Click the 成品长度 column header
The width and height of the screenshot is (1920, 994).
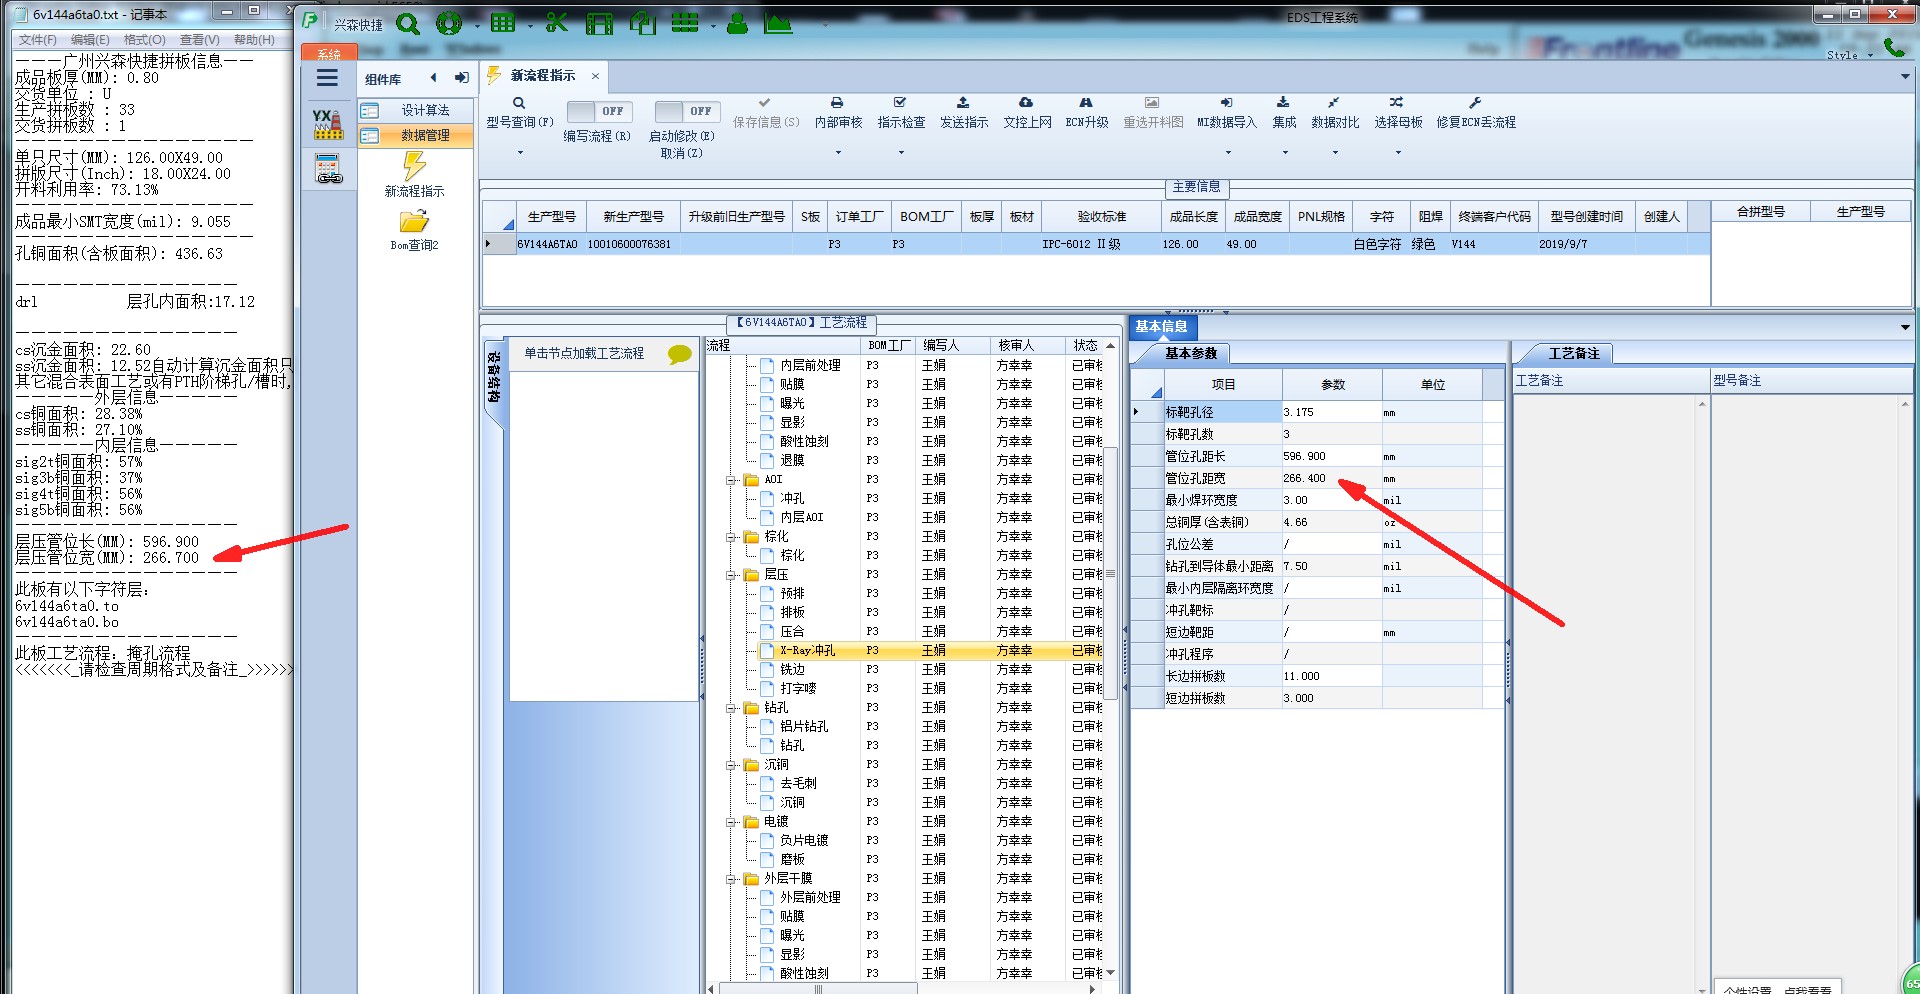coord(1193,217)
